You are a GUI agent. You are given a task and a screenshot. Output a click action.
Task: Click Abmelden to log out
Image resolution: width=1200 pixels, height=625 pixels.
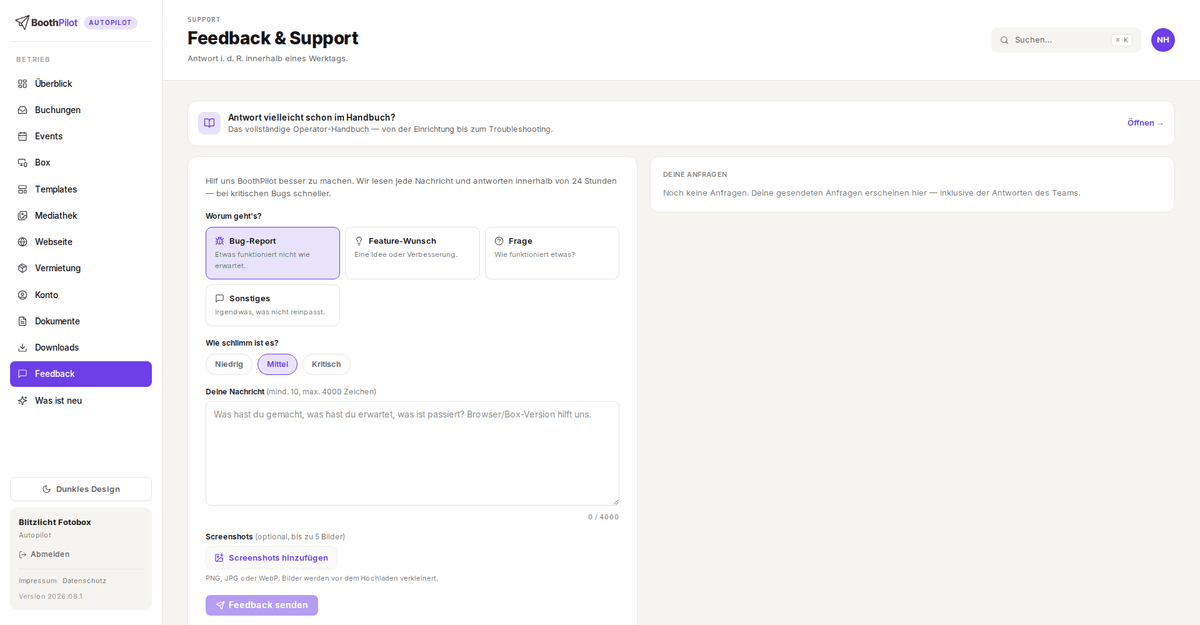(44, 554)
